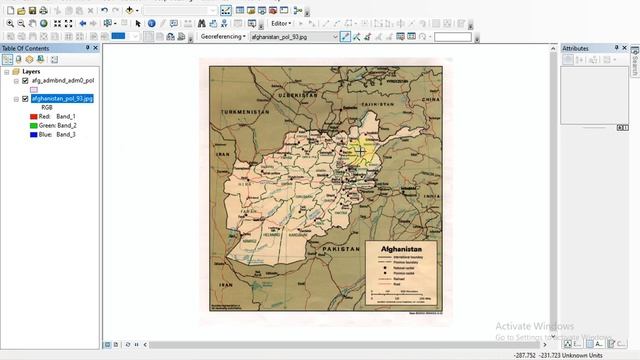Image resolution: width=640 pixels, height=360 pixels.
Task: Pause map drawing
Action: click(x=136, y=345)
